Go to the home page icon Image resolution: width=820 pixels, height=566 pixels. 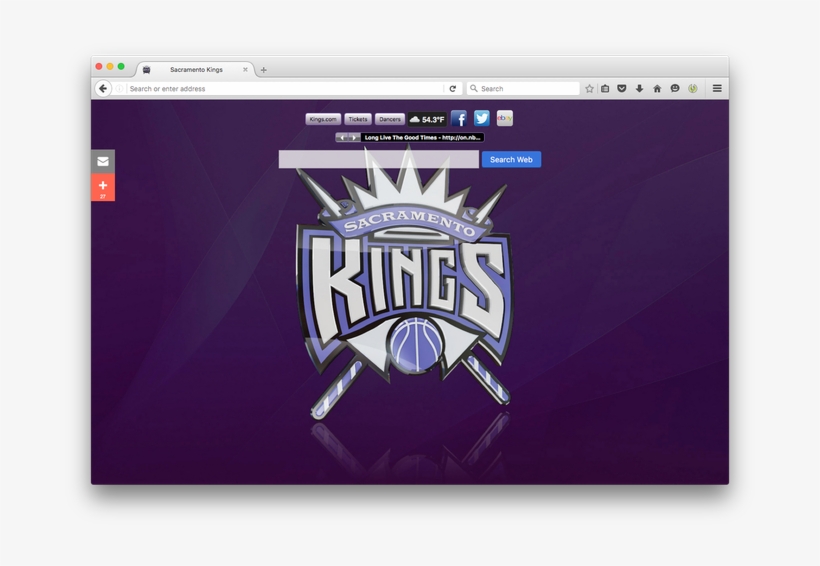coord(657,89)
